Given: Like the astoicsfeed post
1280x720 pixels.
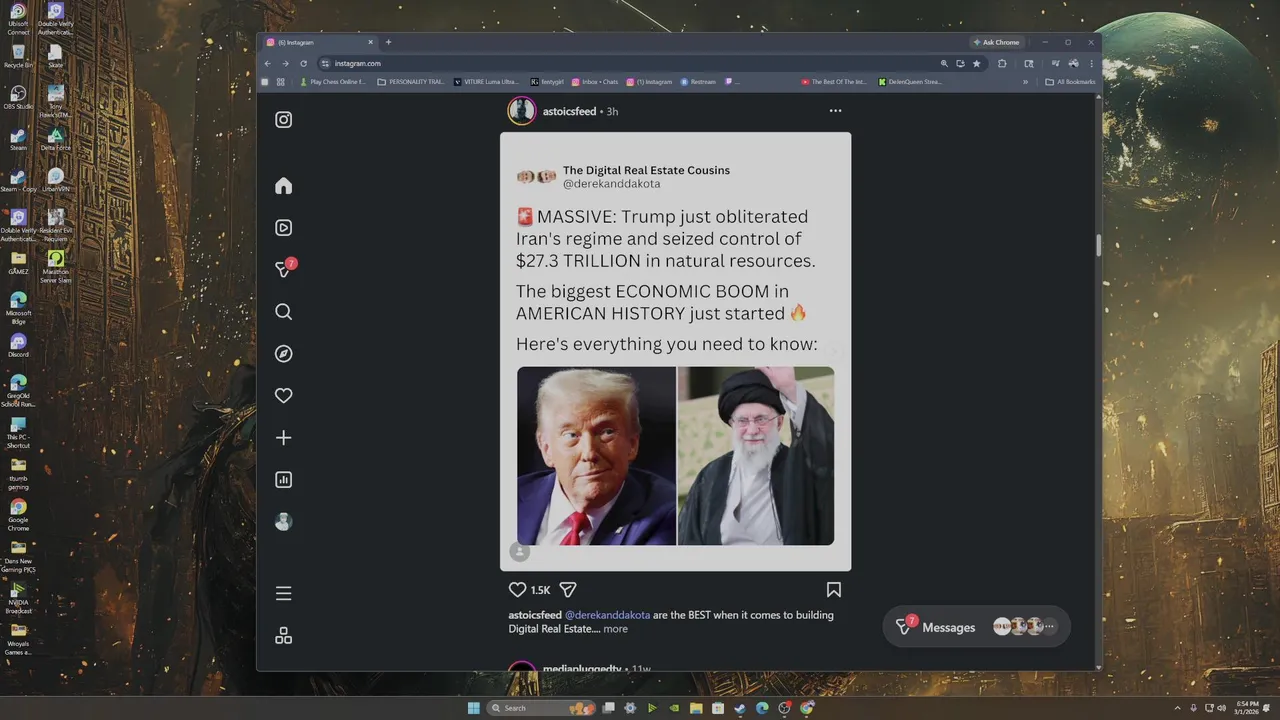Looking at the screenshot, I should (x=517, y=590).
